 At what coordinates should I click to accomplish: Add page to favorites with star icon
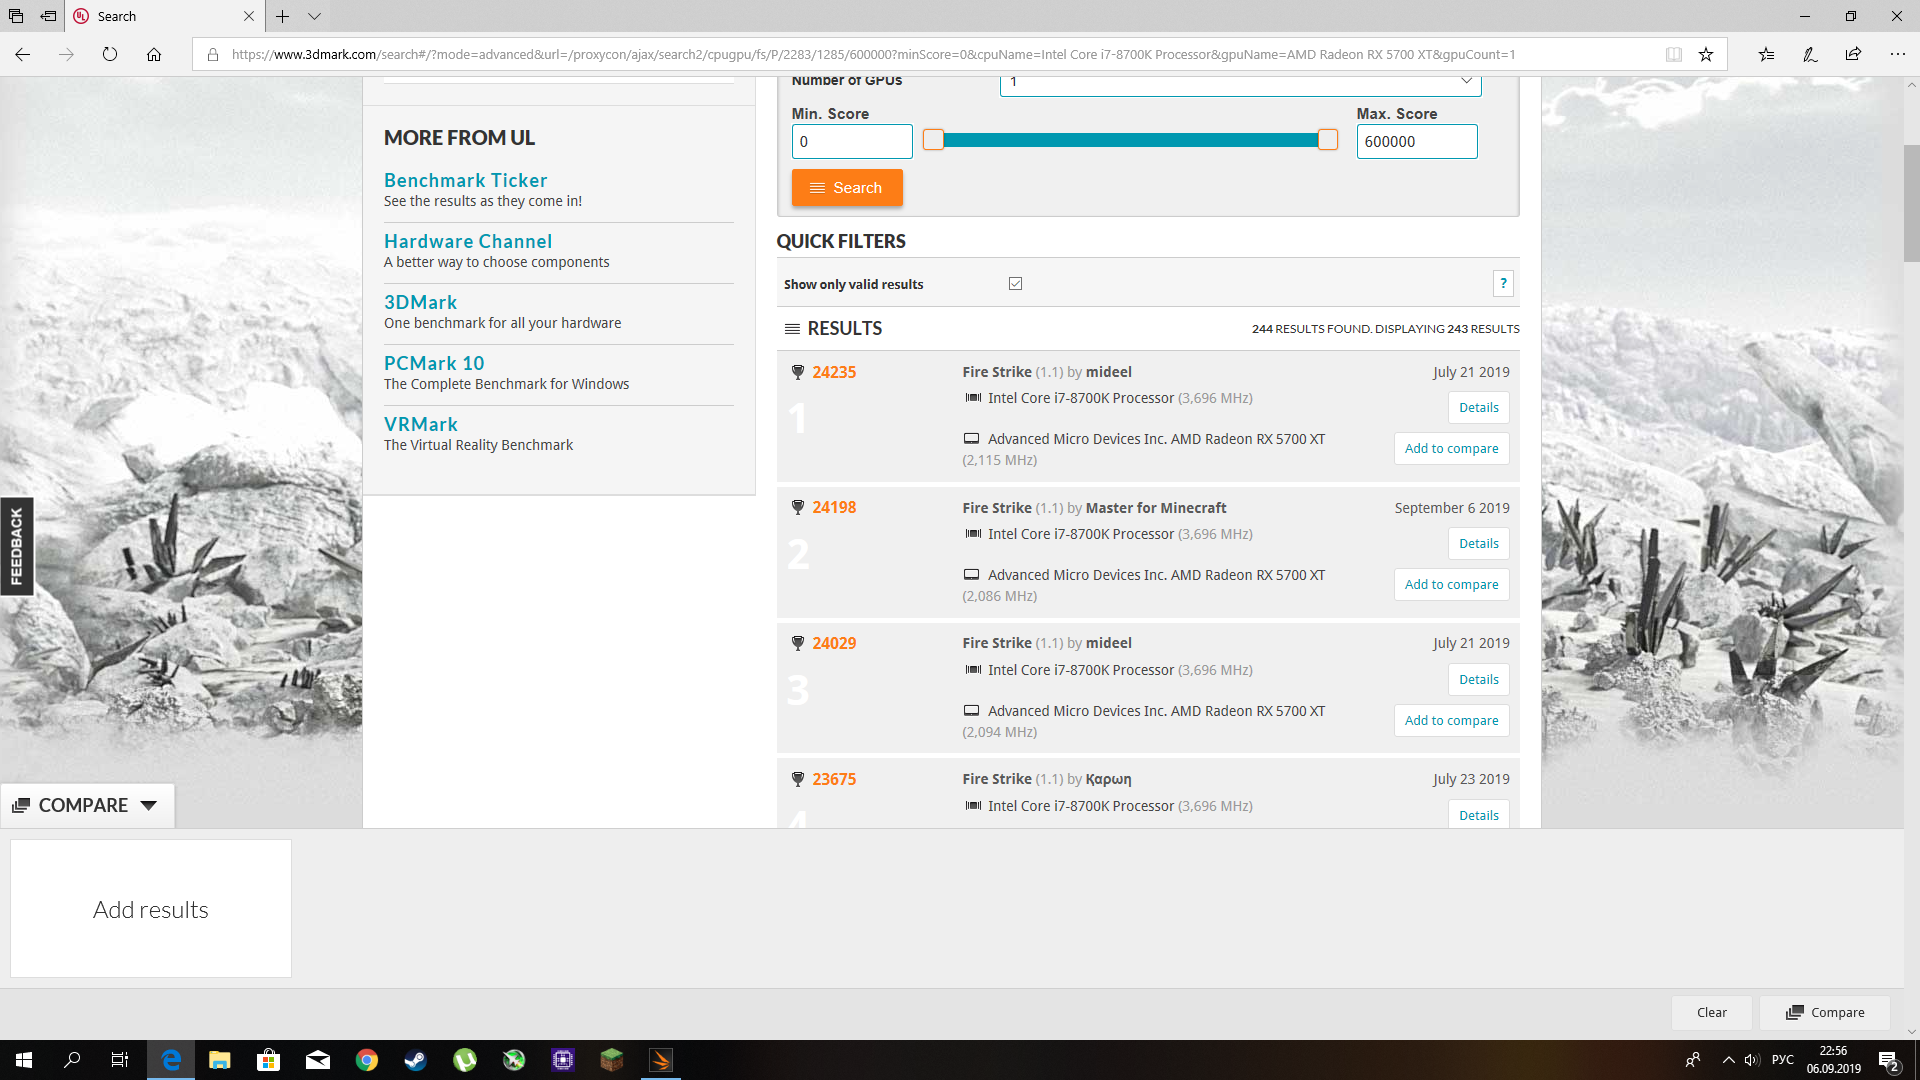click(1706, 55)
